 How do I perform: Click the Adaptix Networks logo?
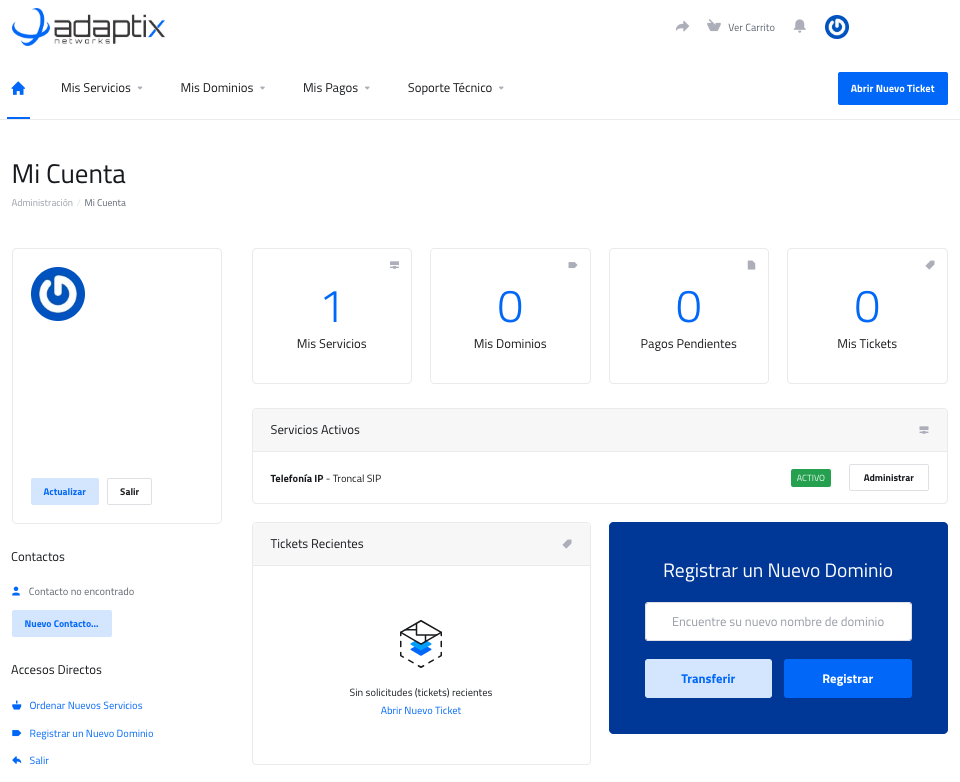coord(88,27)
